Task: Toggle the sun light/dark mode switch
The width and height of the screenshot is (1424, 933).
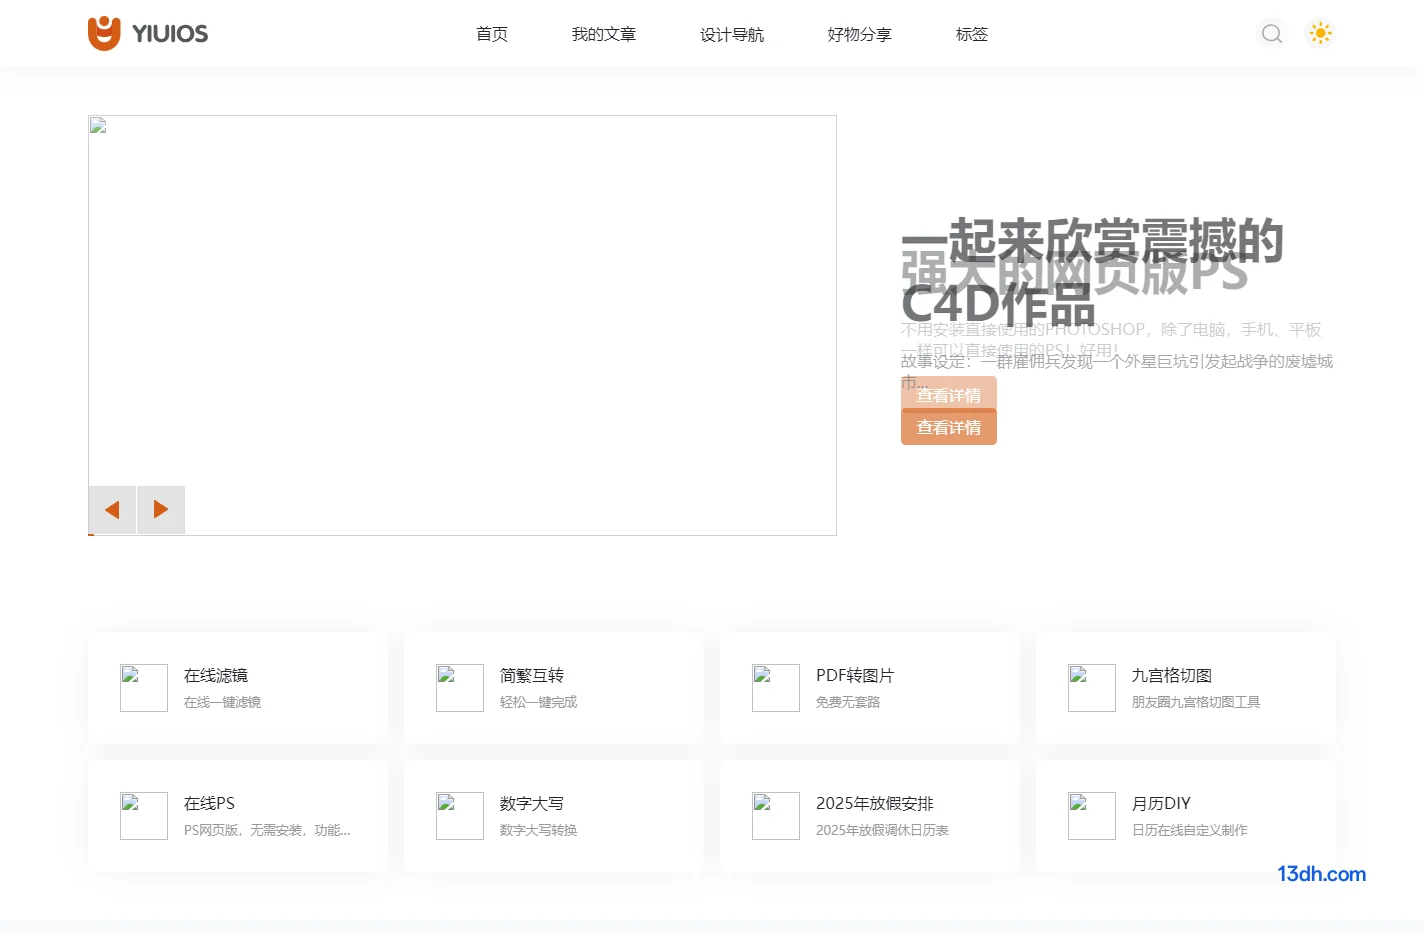Action: 1321,33
